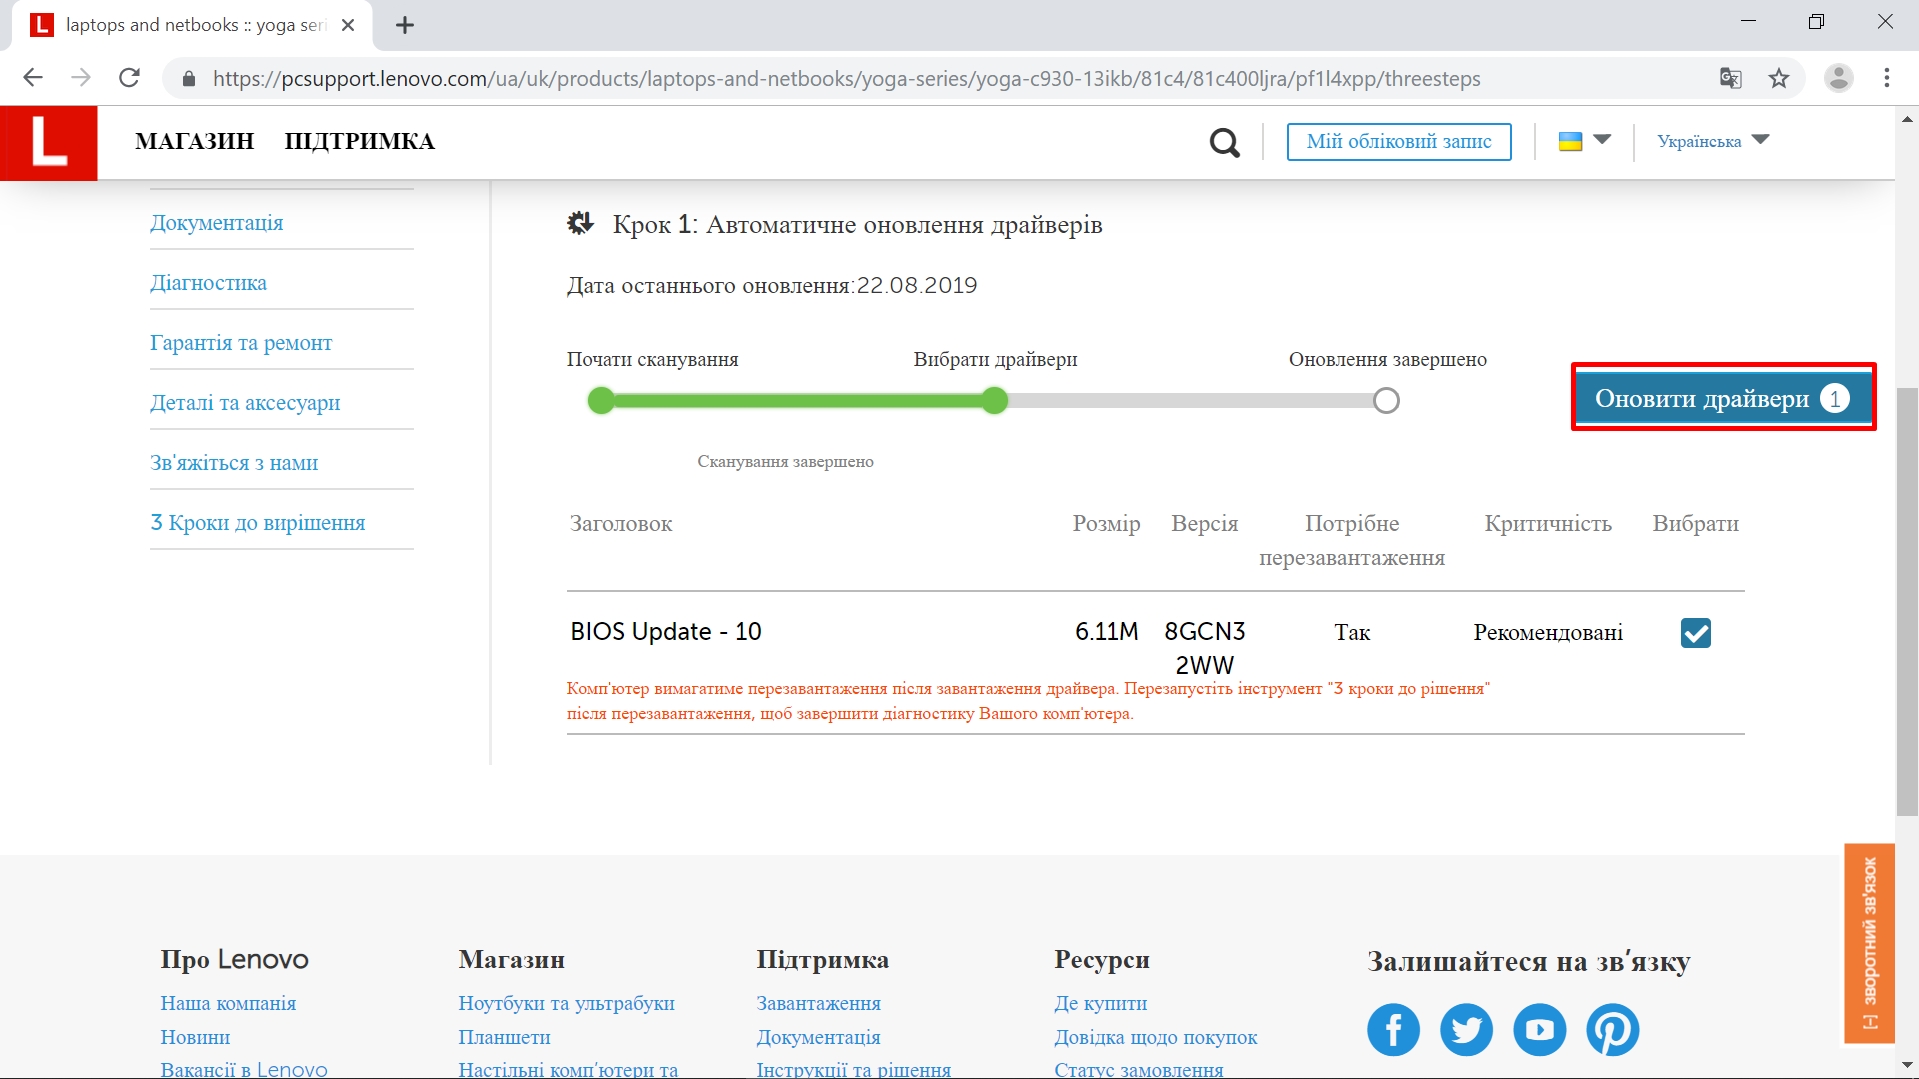Open Lenovo's Twitter page icon
The width and height of the screenshot is (1919, 1079).
coord(1466,1029)
